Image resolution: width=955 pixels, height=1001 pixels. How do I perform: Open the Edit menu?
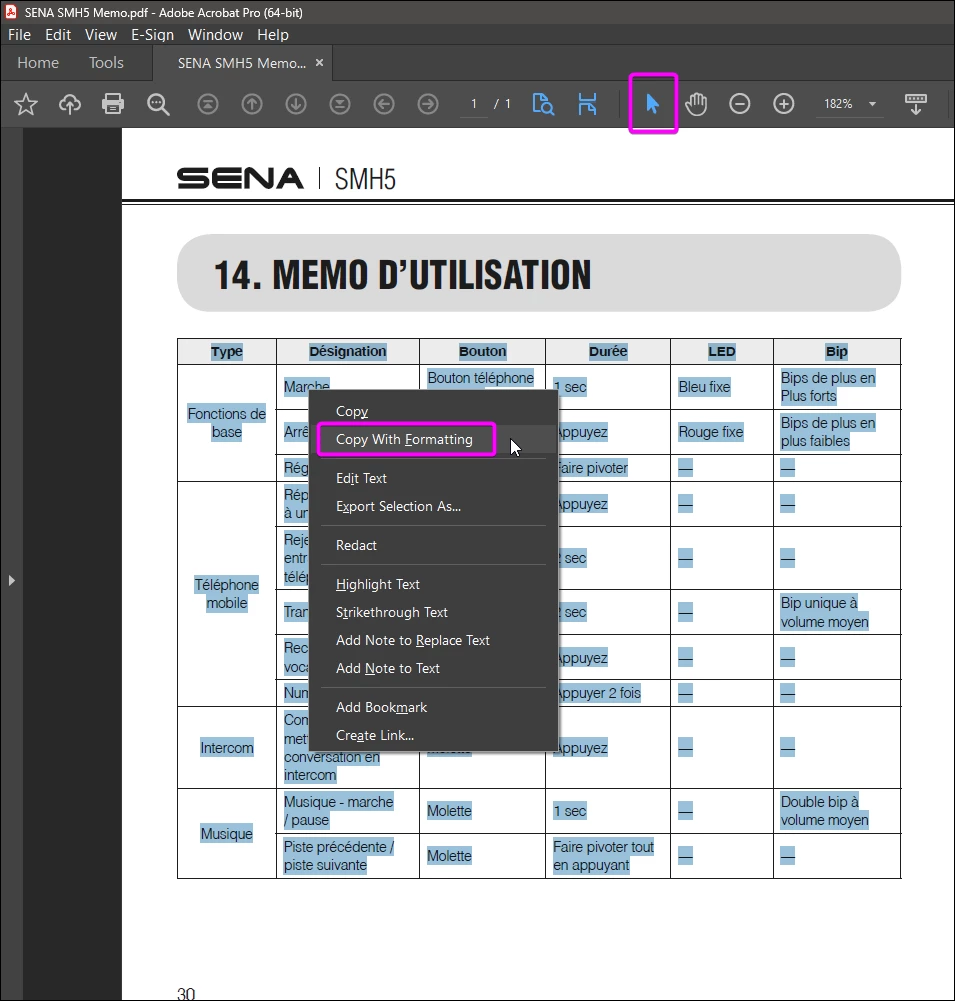pyautogui.click(x=57, y=34)
